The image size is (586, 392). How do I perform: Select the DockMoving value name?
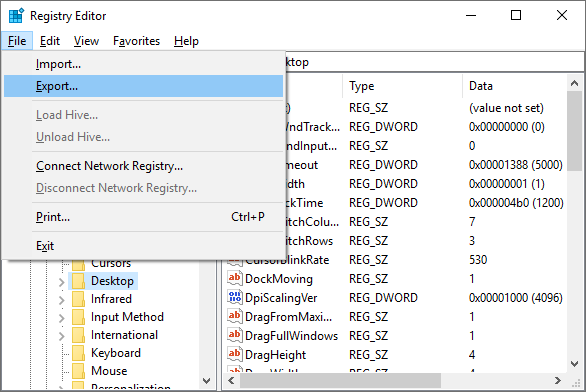point(279,279)
